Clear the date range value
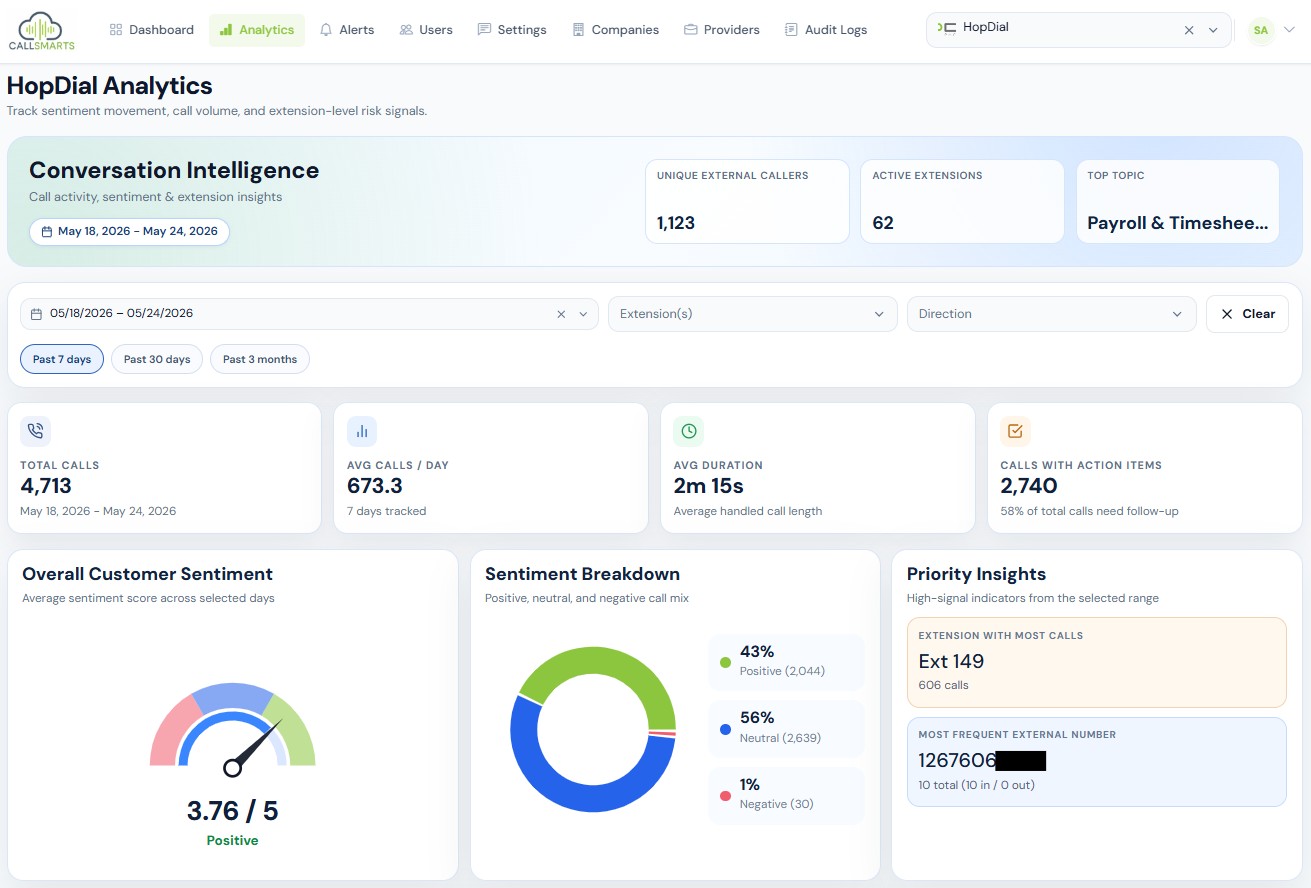 click(561, 314)
